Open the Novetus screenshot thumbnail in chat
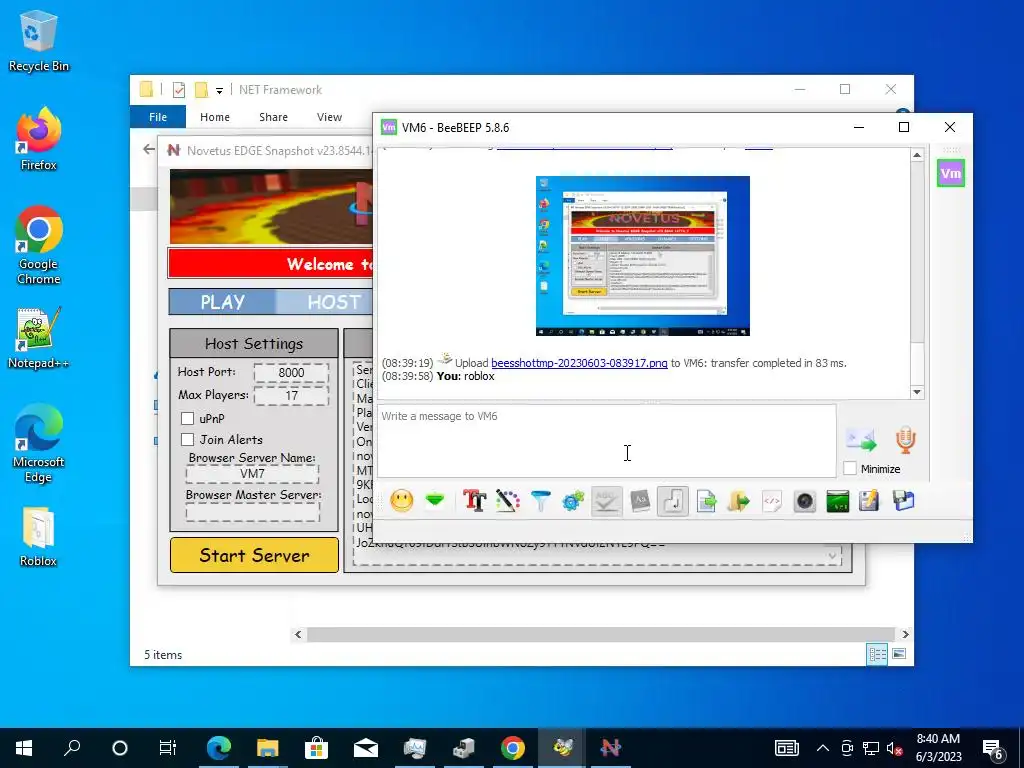 point(643,256)
